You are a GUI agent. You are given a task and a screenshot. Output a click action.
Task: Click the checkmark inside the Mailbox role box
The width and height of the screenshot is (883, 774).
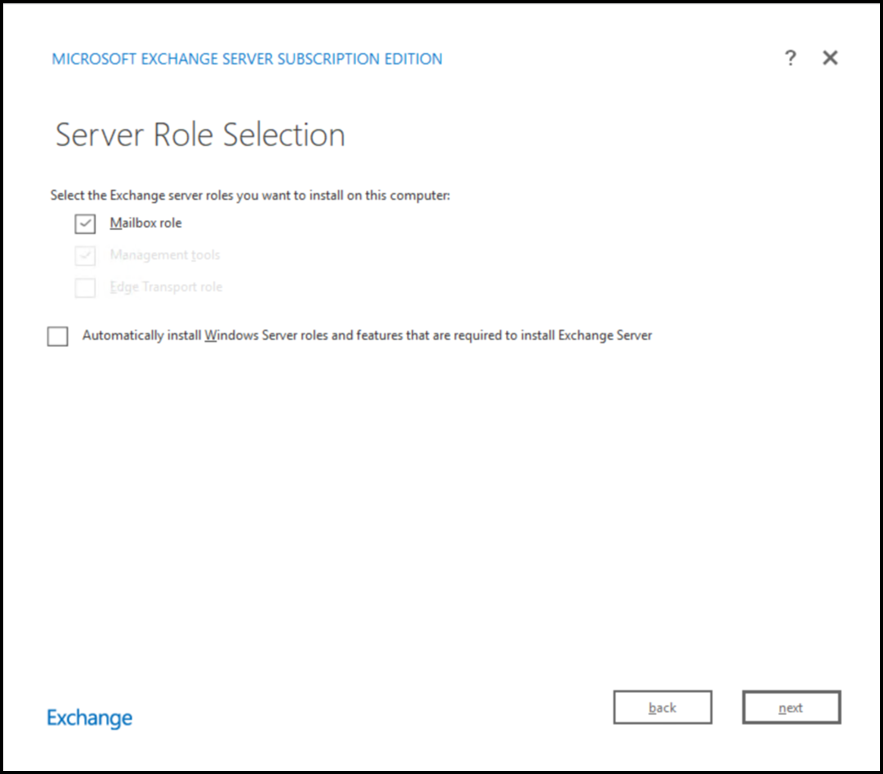click(85, 224)
